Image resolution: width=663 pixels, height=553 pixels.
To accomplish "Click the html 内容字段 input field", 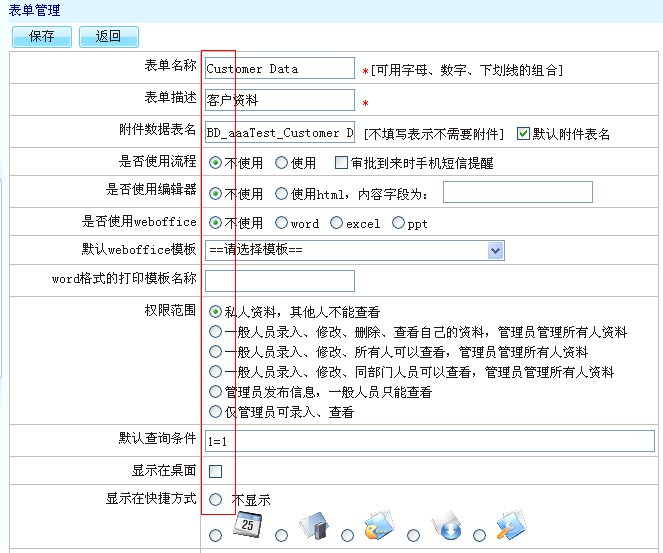I will tap(518, 192).
